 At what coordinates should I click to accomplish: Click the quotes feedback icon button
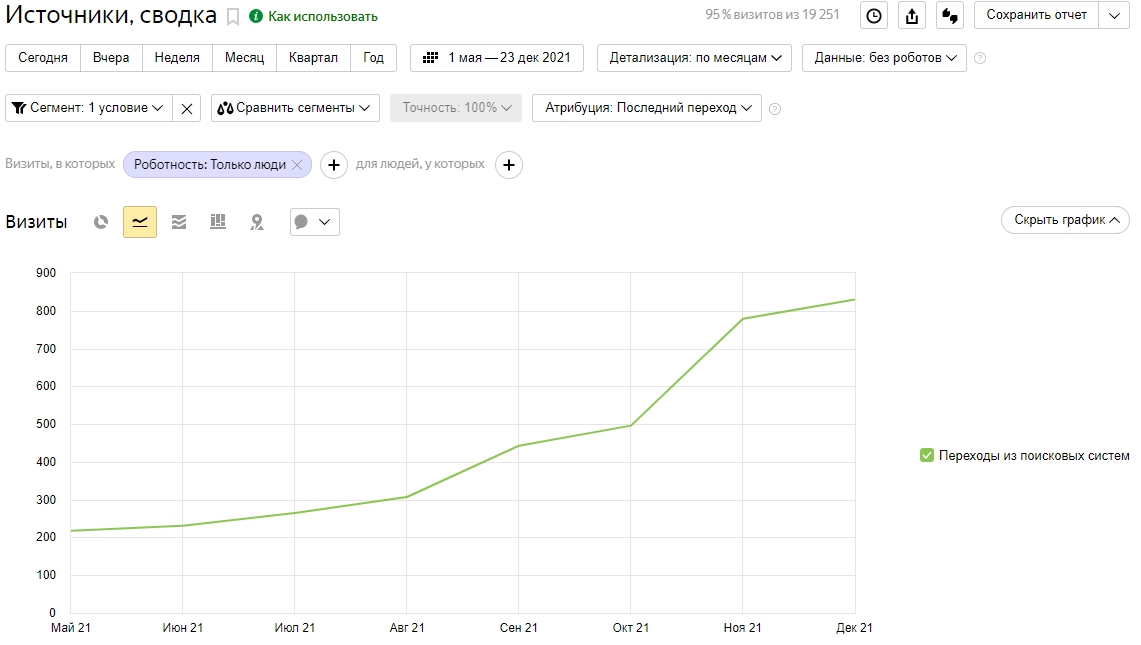point(950,16)
